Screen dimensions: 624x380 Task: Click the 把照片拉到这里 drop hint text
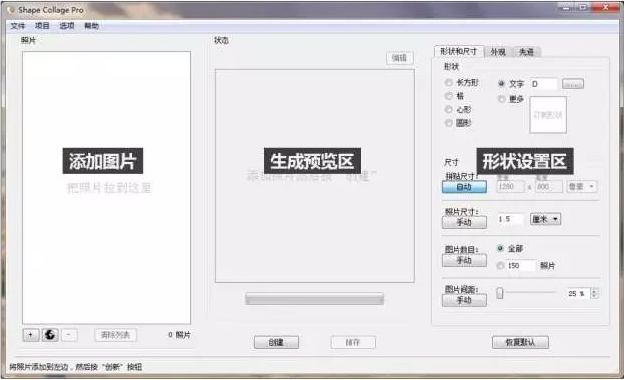click(109, 187)
